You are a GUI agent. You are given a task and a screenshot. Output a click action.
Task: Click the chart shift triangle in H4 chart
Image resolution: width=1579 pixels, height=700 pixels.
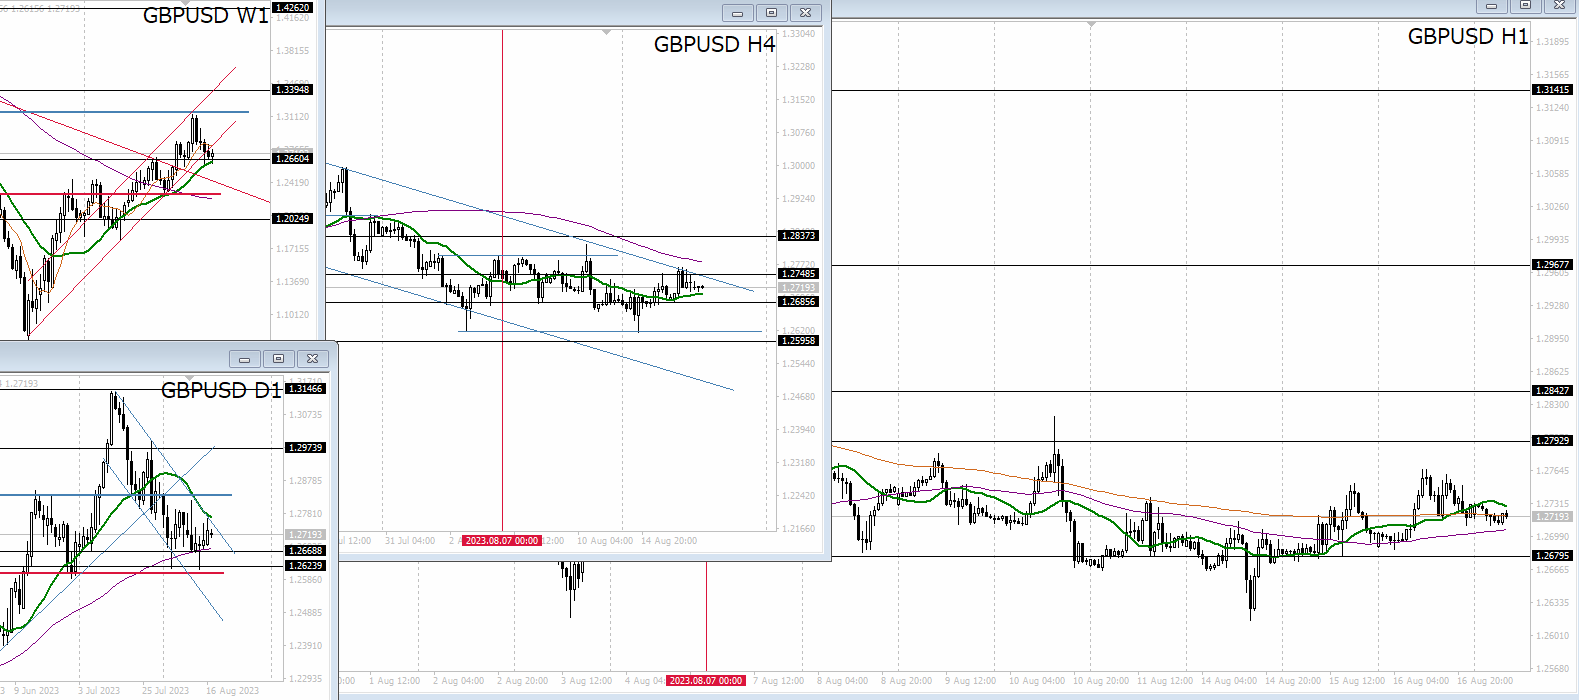tap(606, 33)
